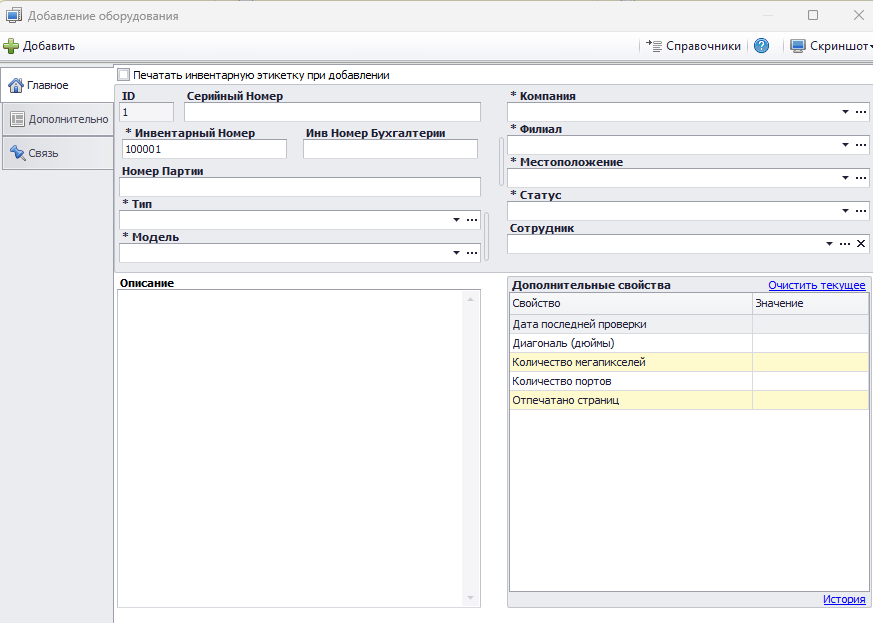Open the История link
873x623 pixels.
coord(844,599)
